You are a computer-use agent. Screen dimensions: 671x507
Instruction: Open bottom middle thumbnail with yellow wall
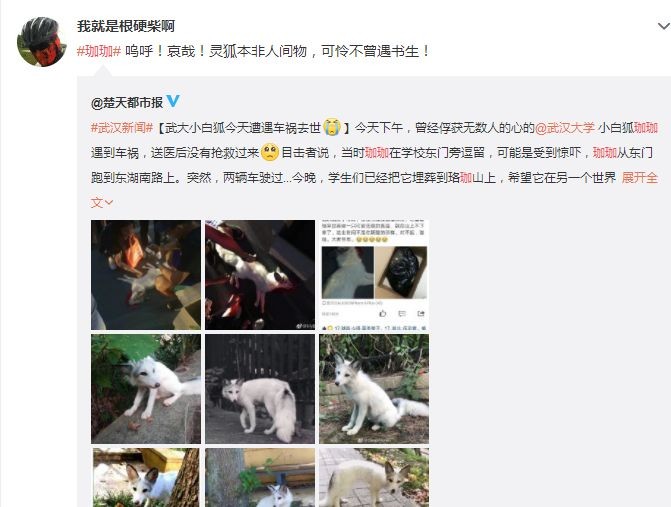click(260, 477)
